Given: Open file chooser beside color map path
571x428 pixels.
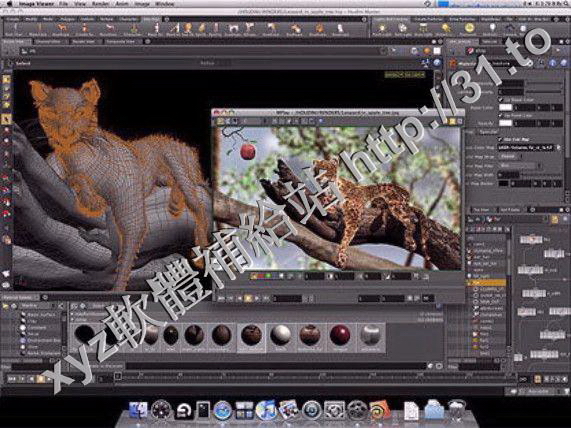Looking at the screenshot, I should pyautogui.click(x=559, y=148).
